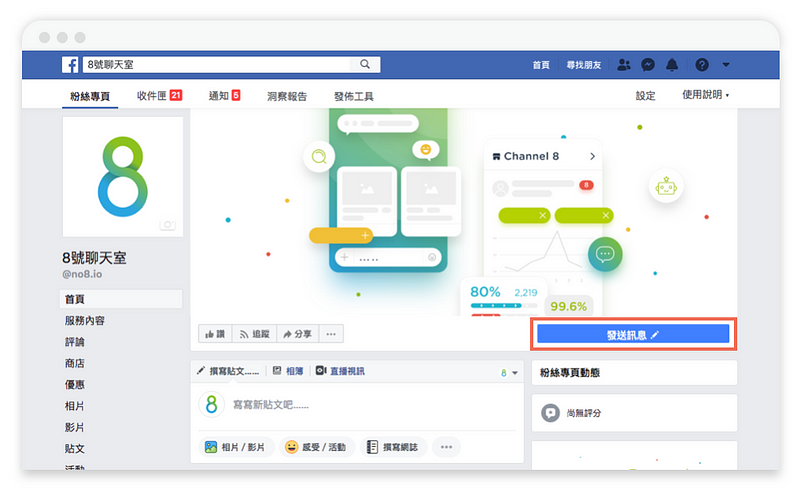Open 優惠 in the left sidebar
The image size is (800, 500).
point(74,385)
